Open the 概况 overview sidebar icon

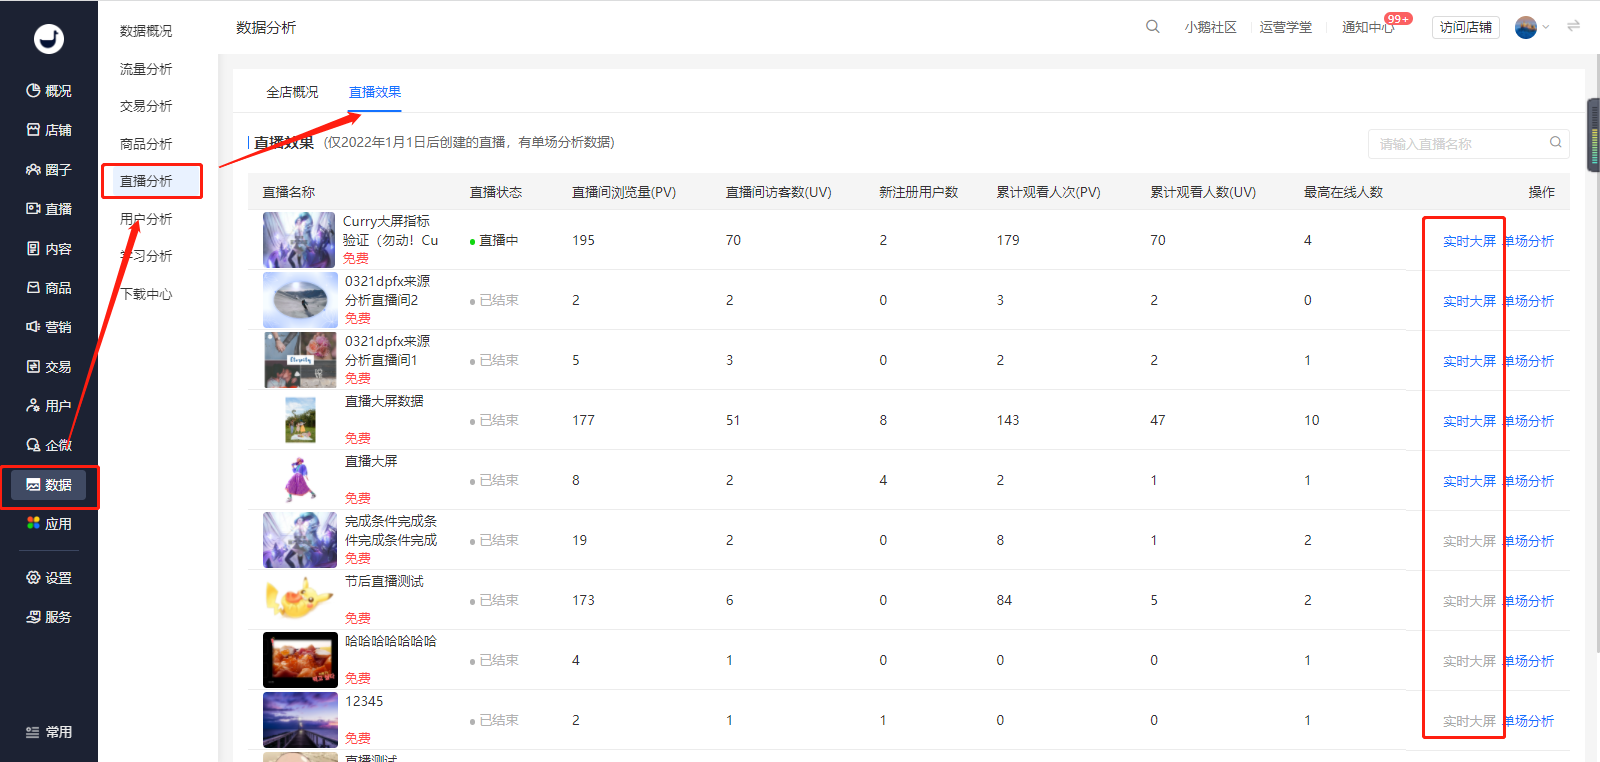48,91
